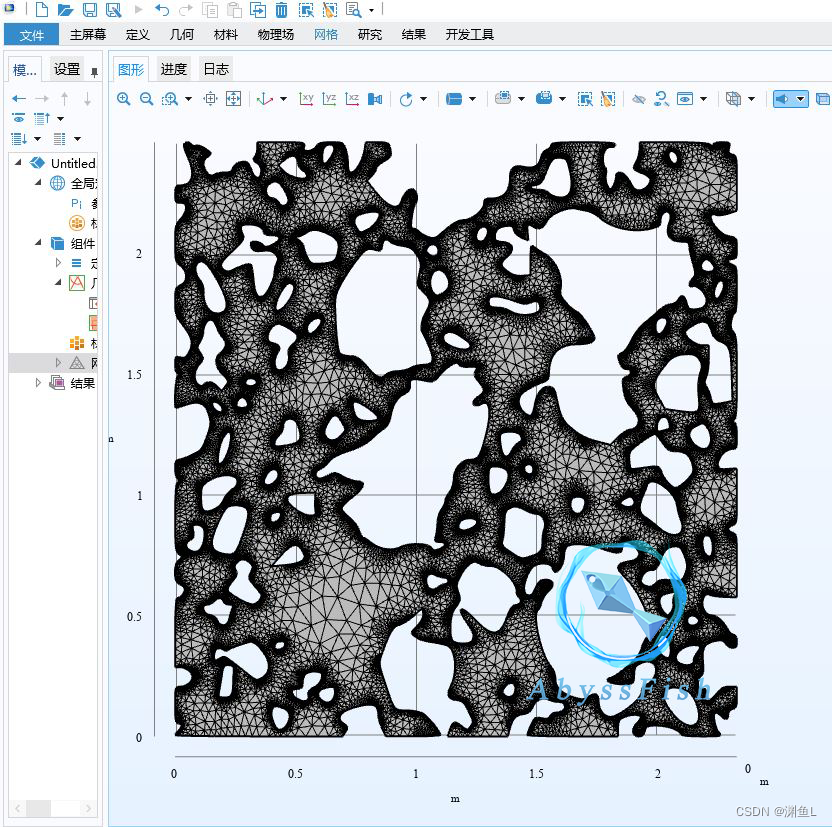Undo the last action
This screenshot has height=827, width=832.
162,10
